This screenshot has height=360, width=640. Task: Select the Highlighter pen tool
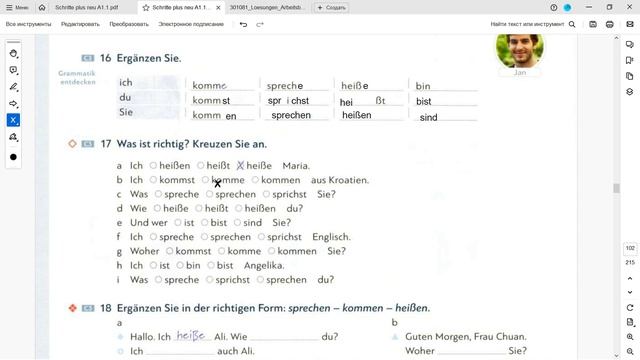(13, 87)
